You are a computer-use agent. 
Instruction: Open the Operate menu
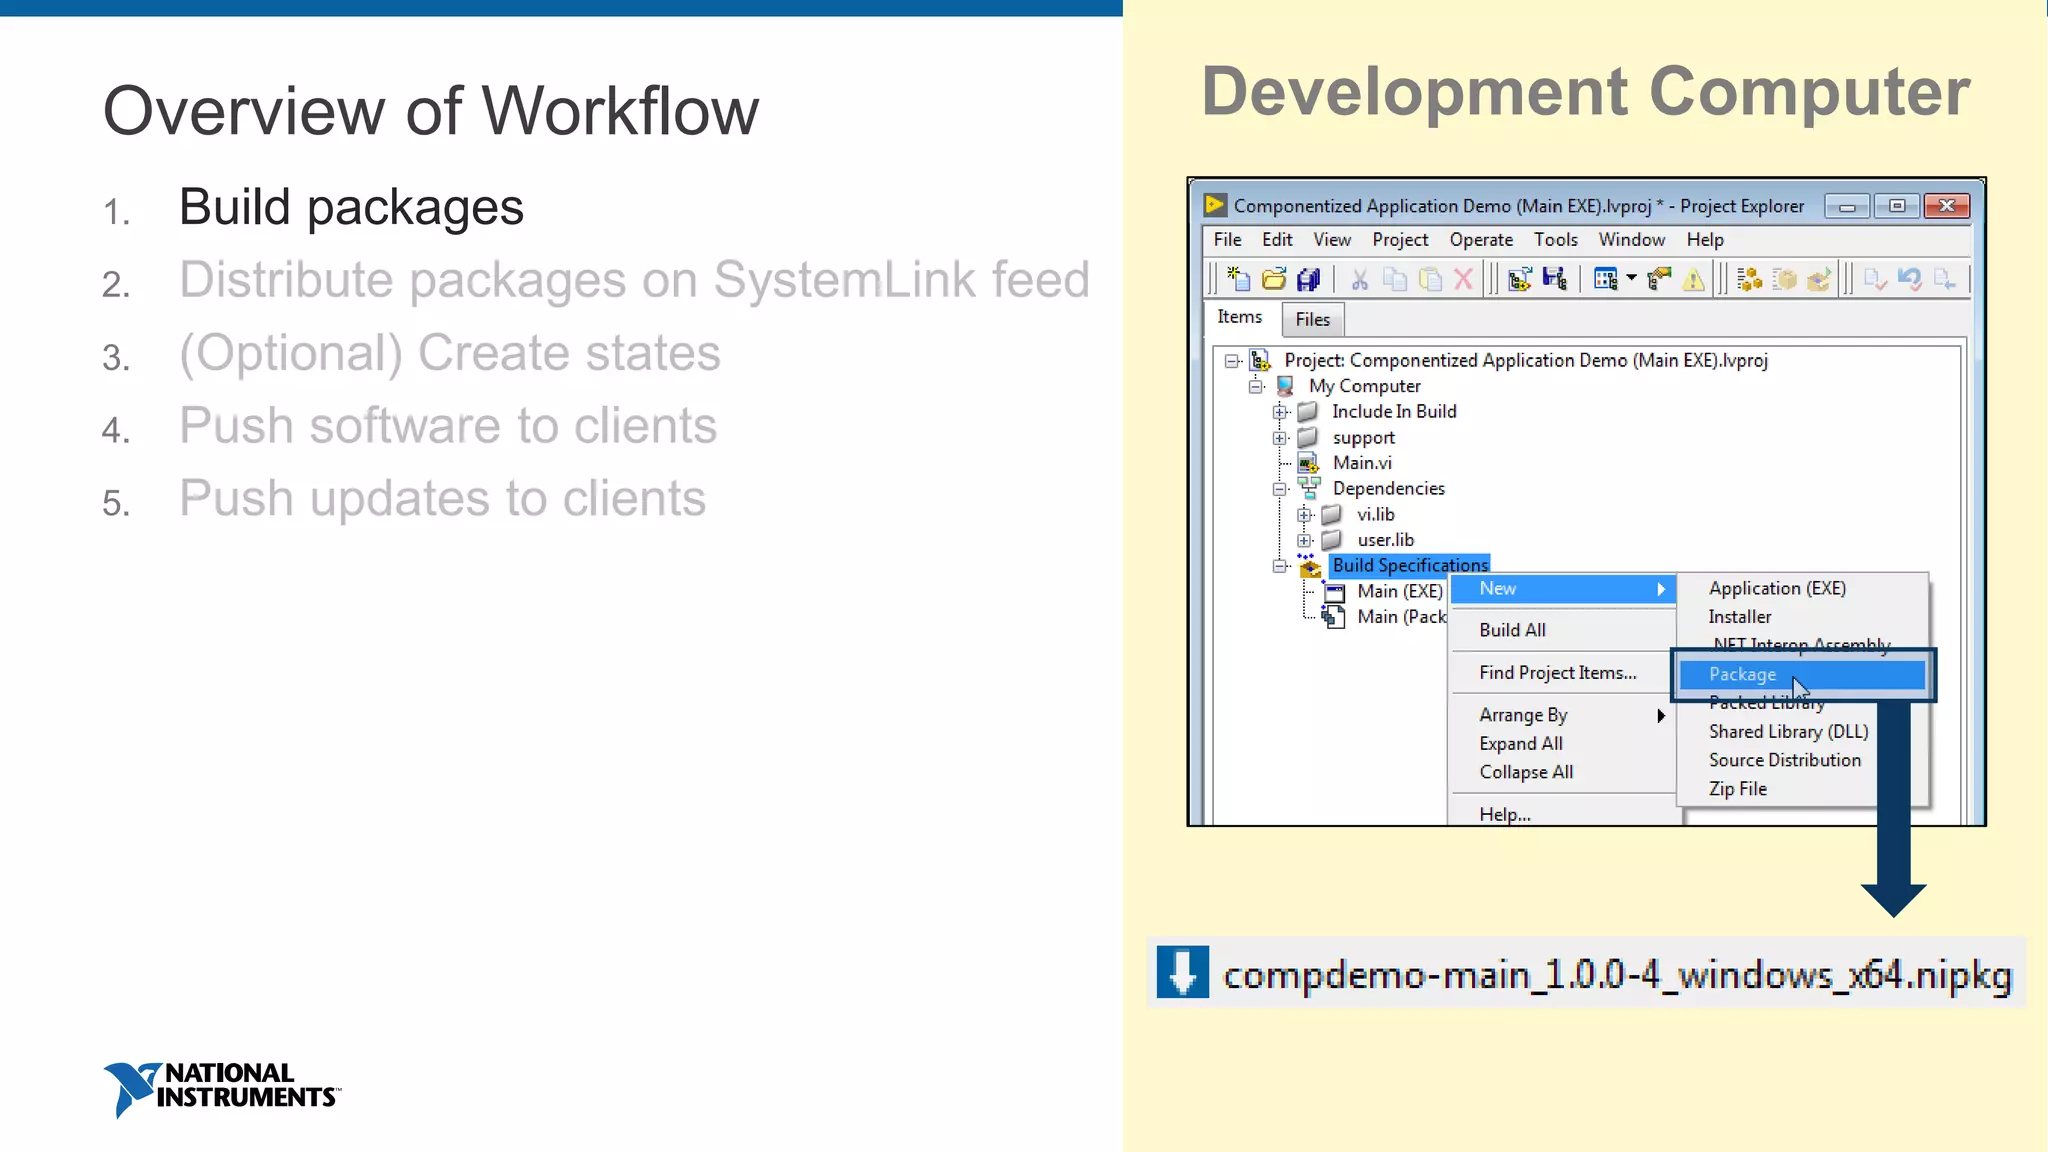[1481, 240]
